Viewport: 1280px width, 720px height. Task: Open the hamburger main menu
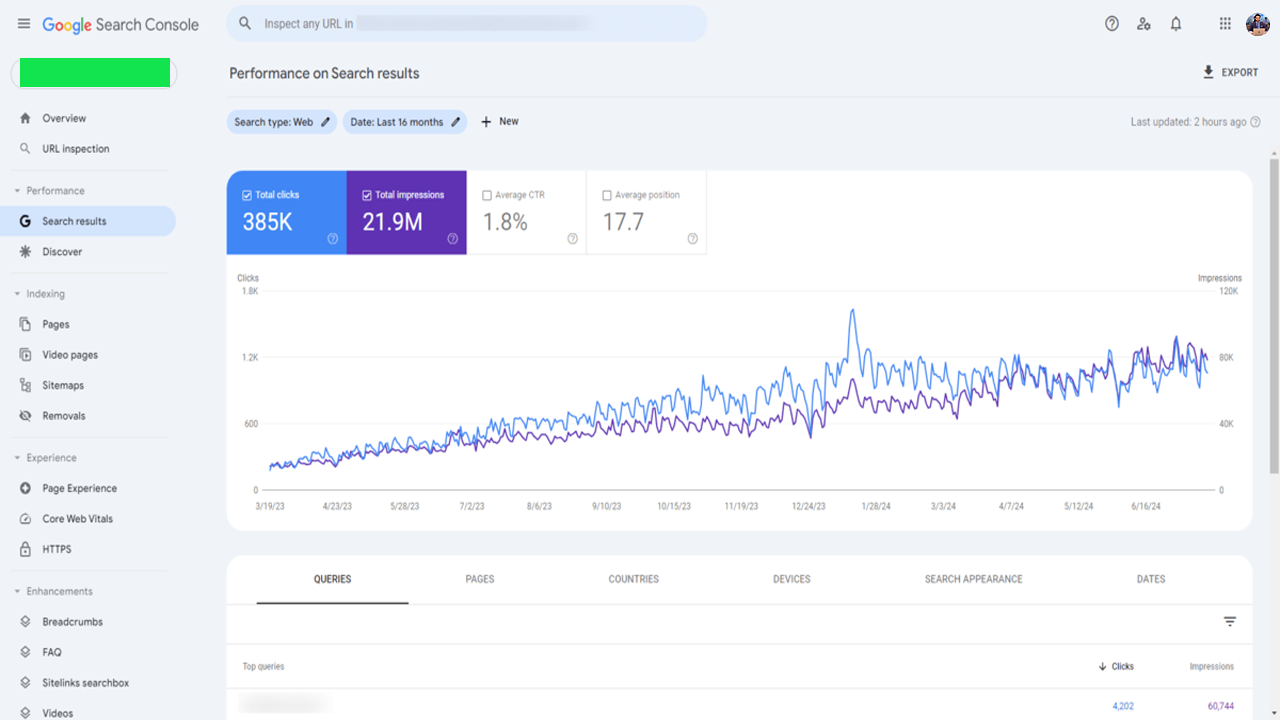(24, 24)
